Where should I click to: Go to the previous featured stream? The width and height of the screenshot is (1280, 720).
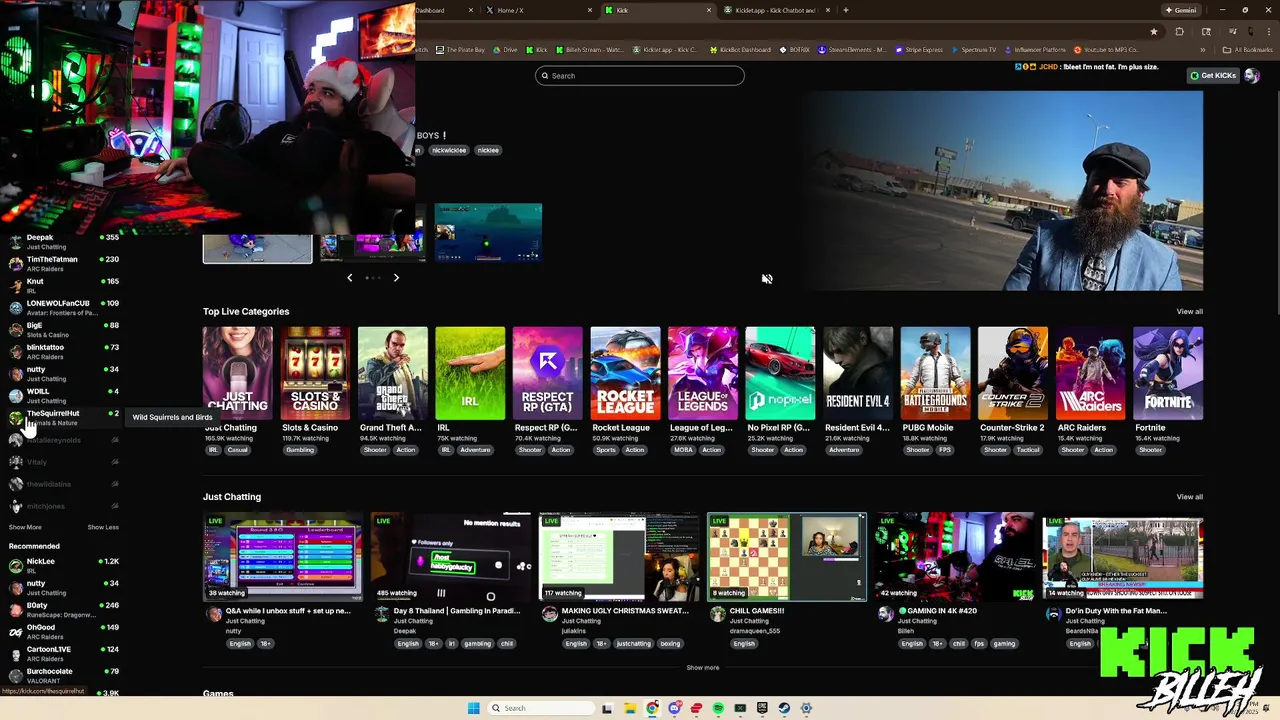pos(349,278)
